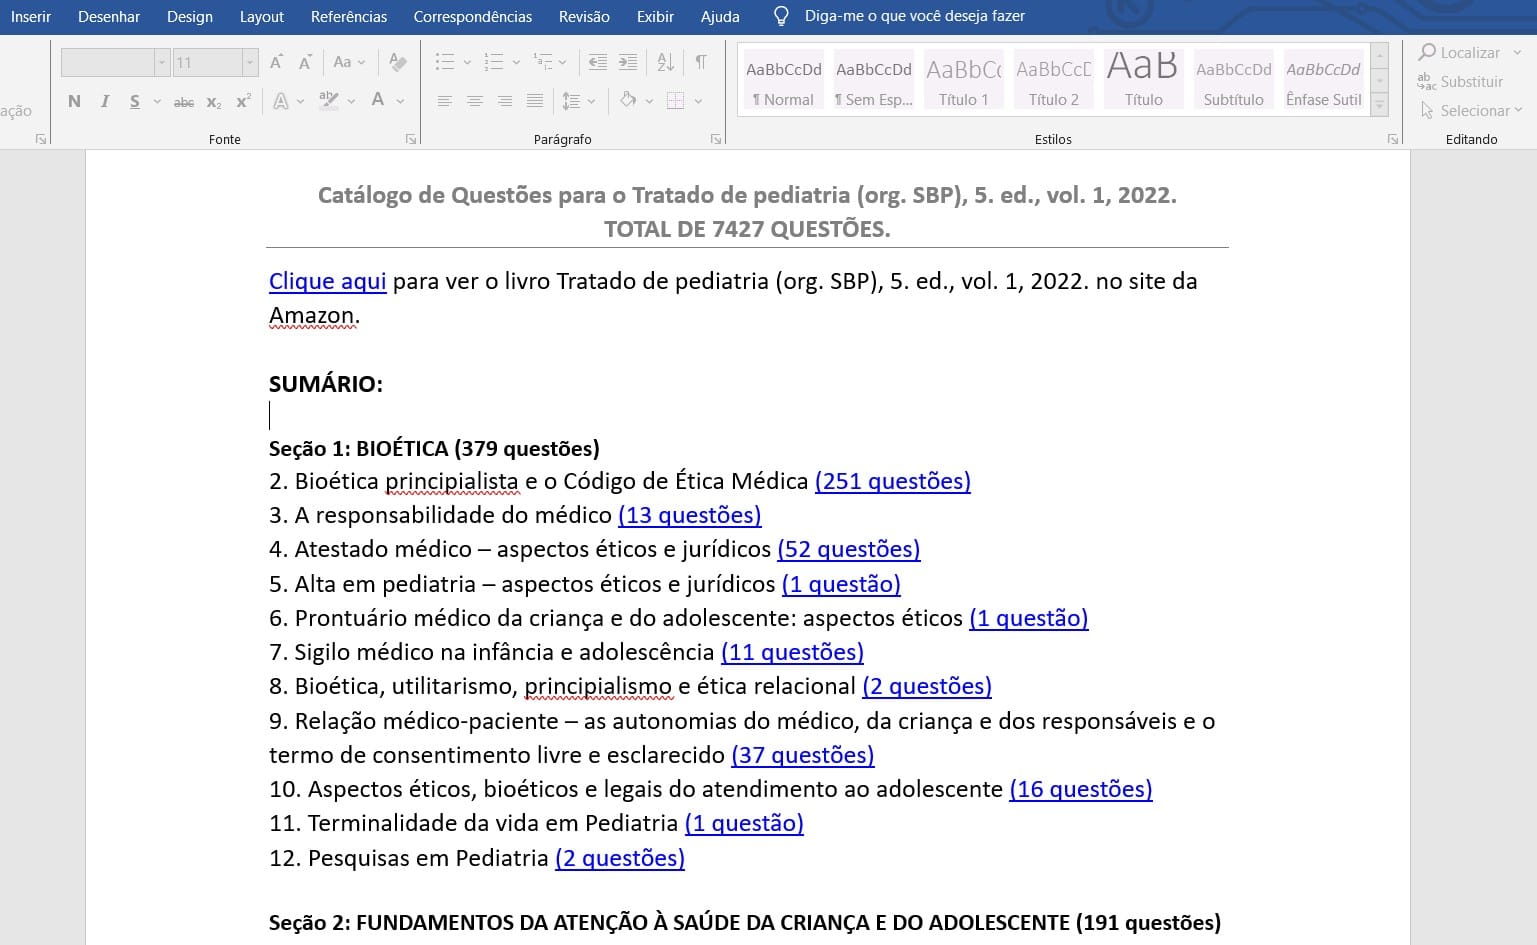Insert a numbered list
The width and height of the screenshot is (1537, 945).
point(494,62)
